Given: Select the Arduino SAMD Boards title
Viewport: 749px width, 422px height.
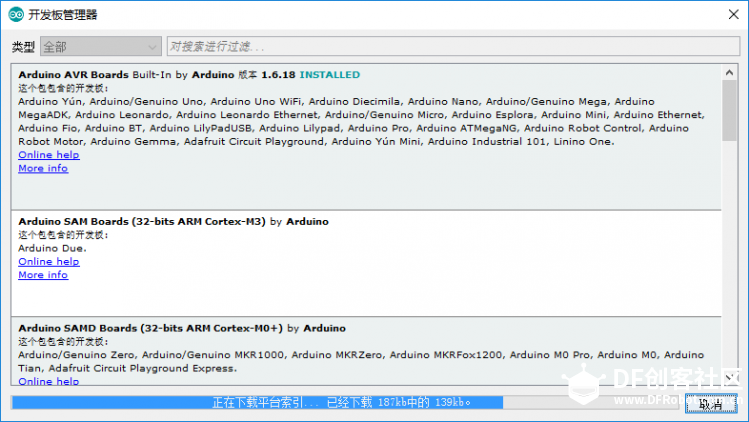Looking at the screenshot, I should [x=150, y=328].
